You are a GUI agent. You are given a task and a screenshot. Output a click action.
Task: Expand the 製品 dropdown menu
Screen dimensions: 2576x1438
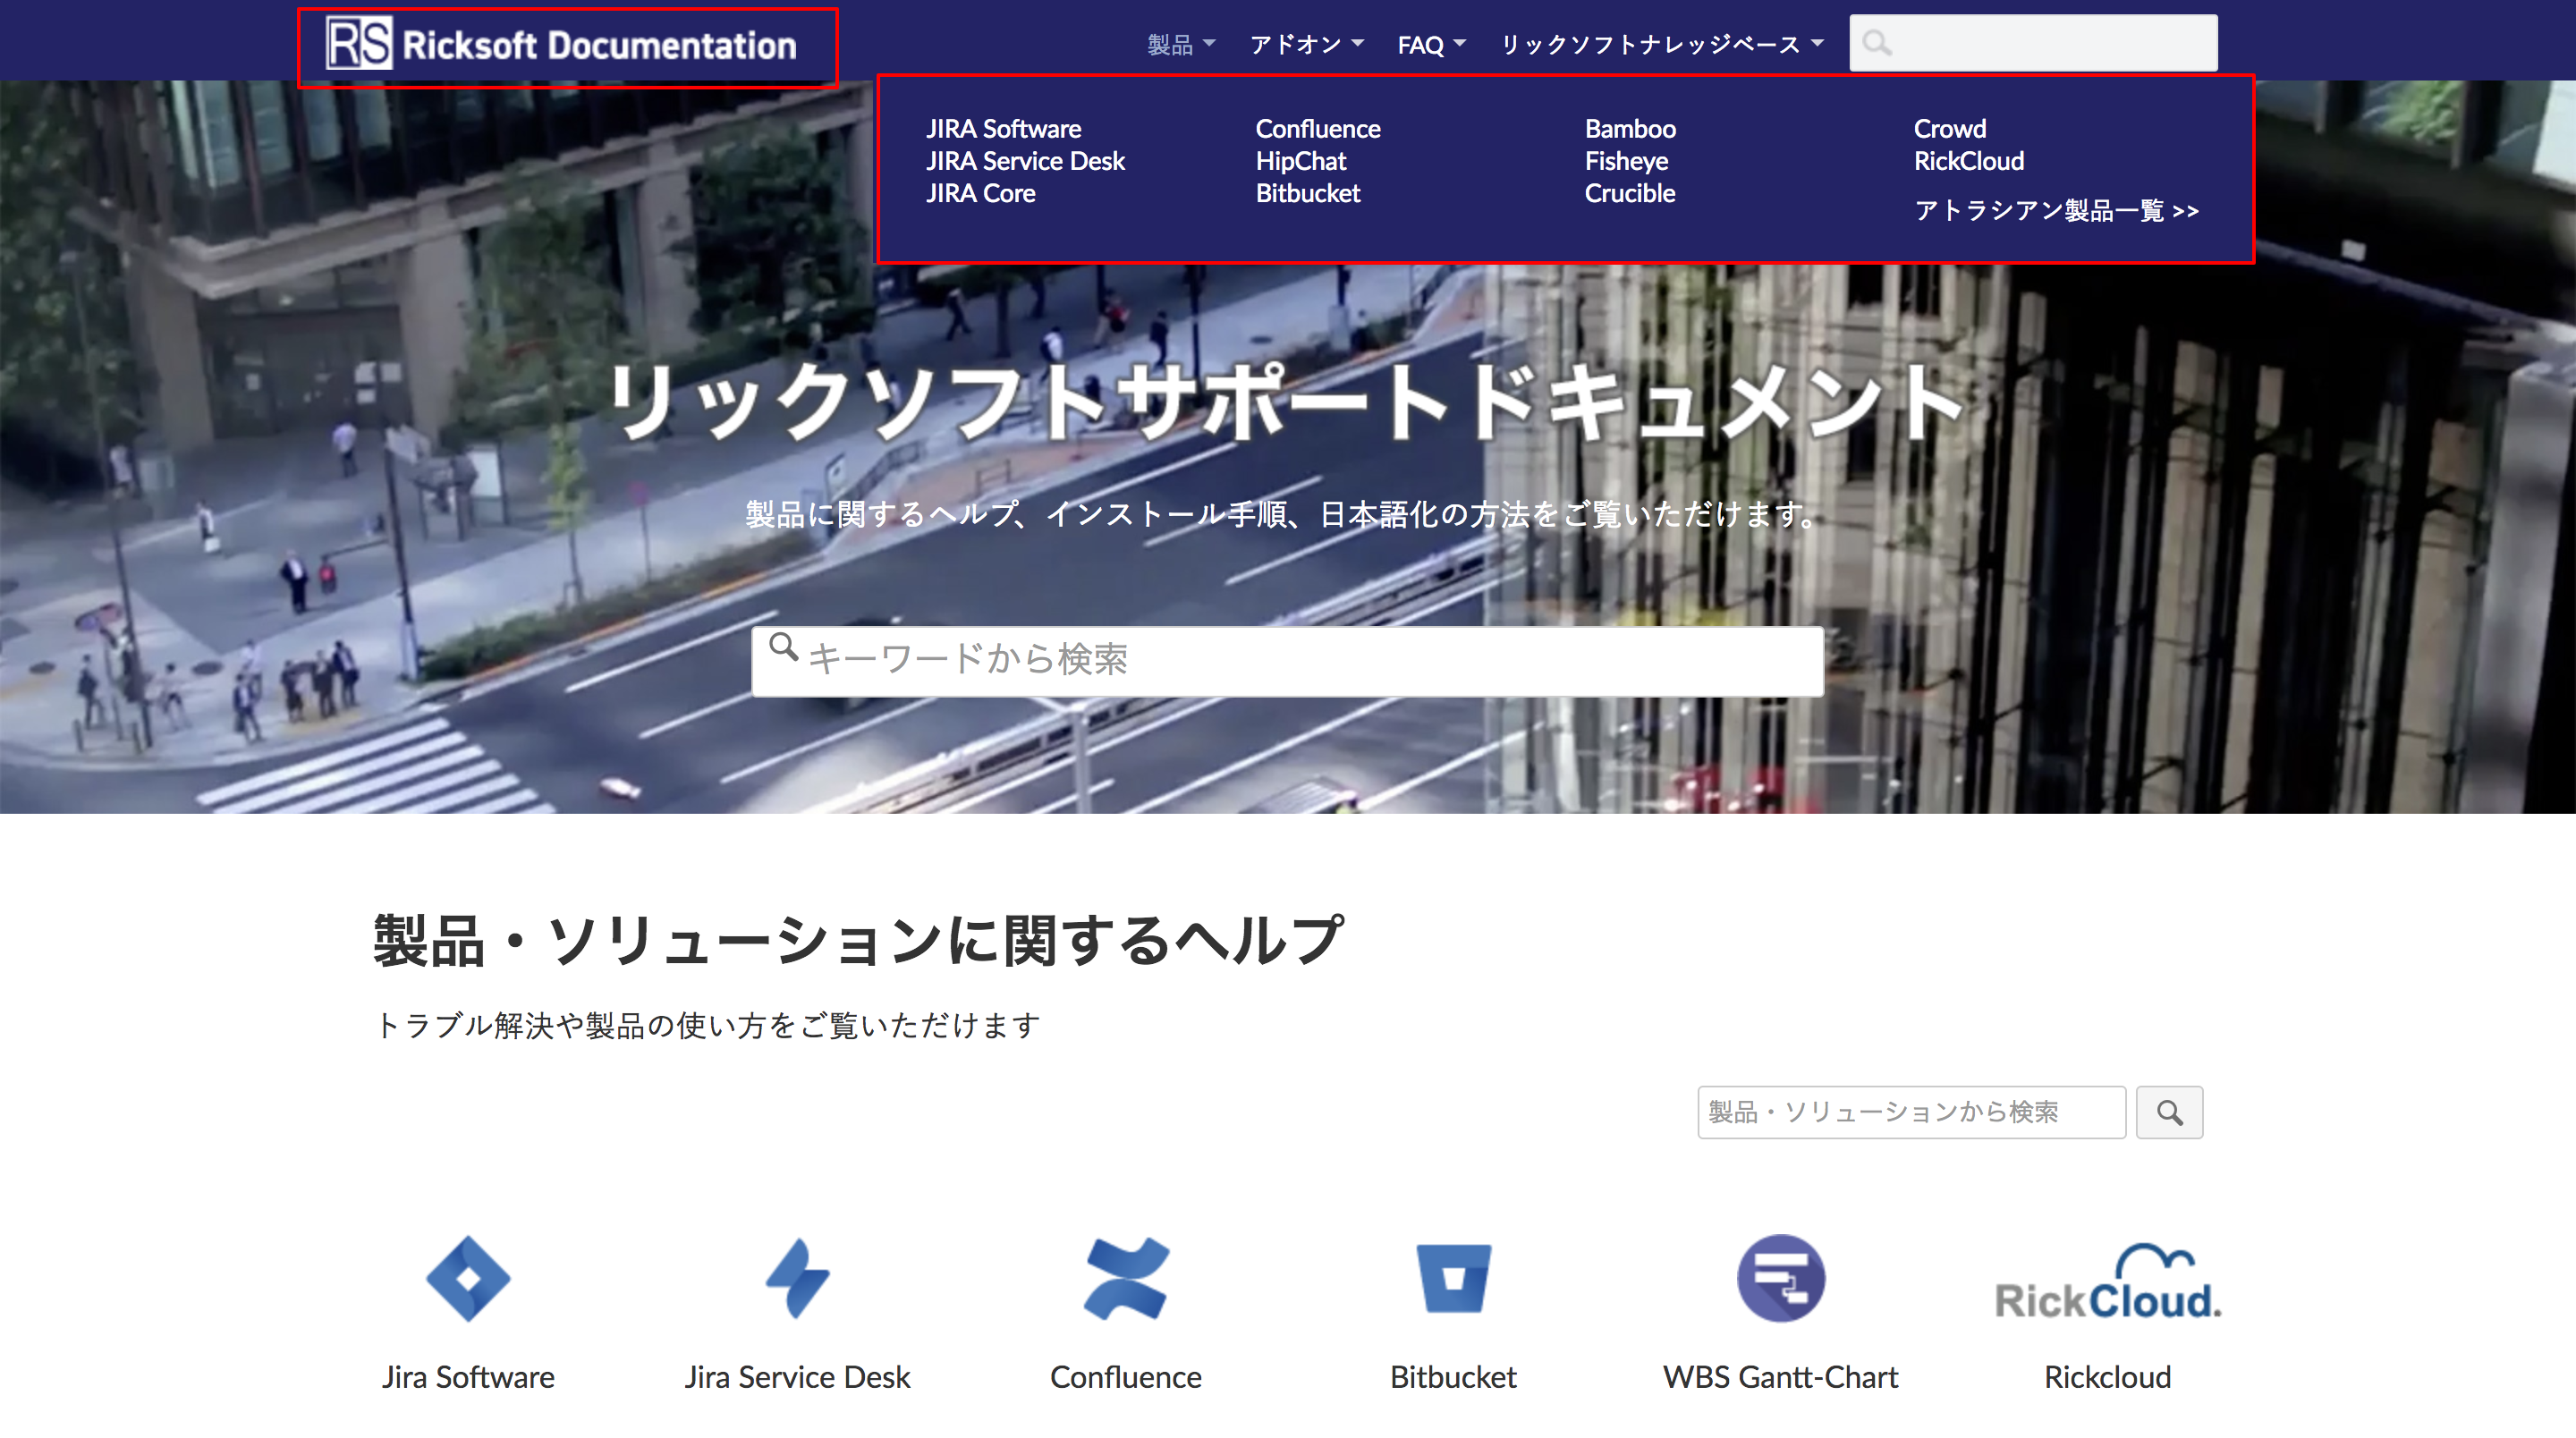point(1181,44)
